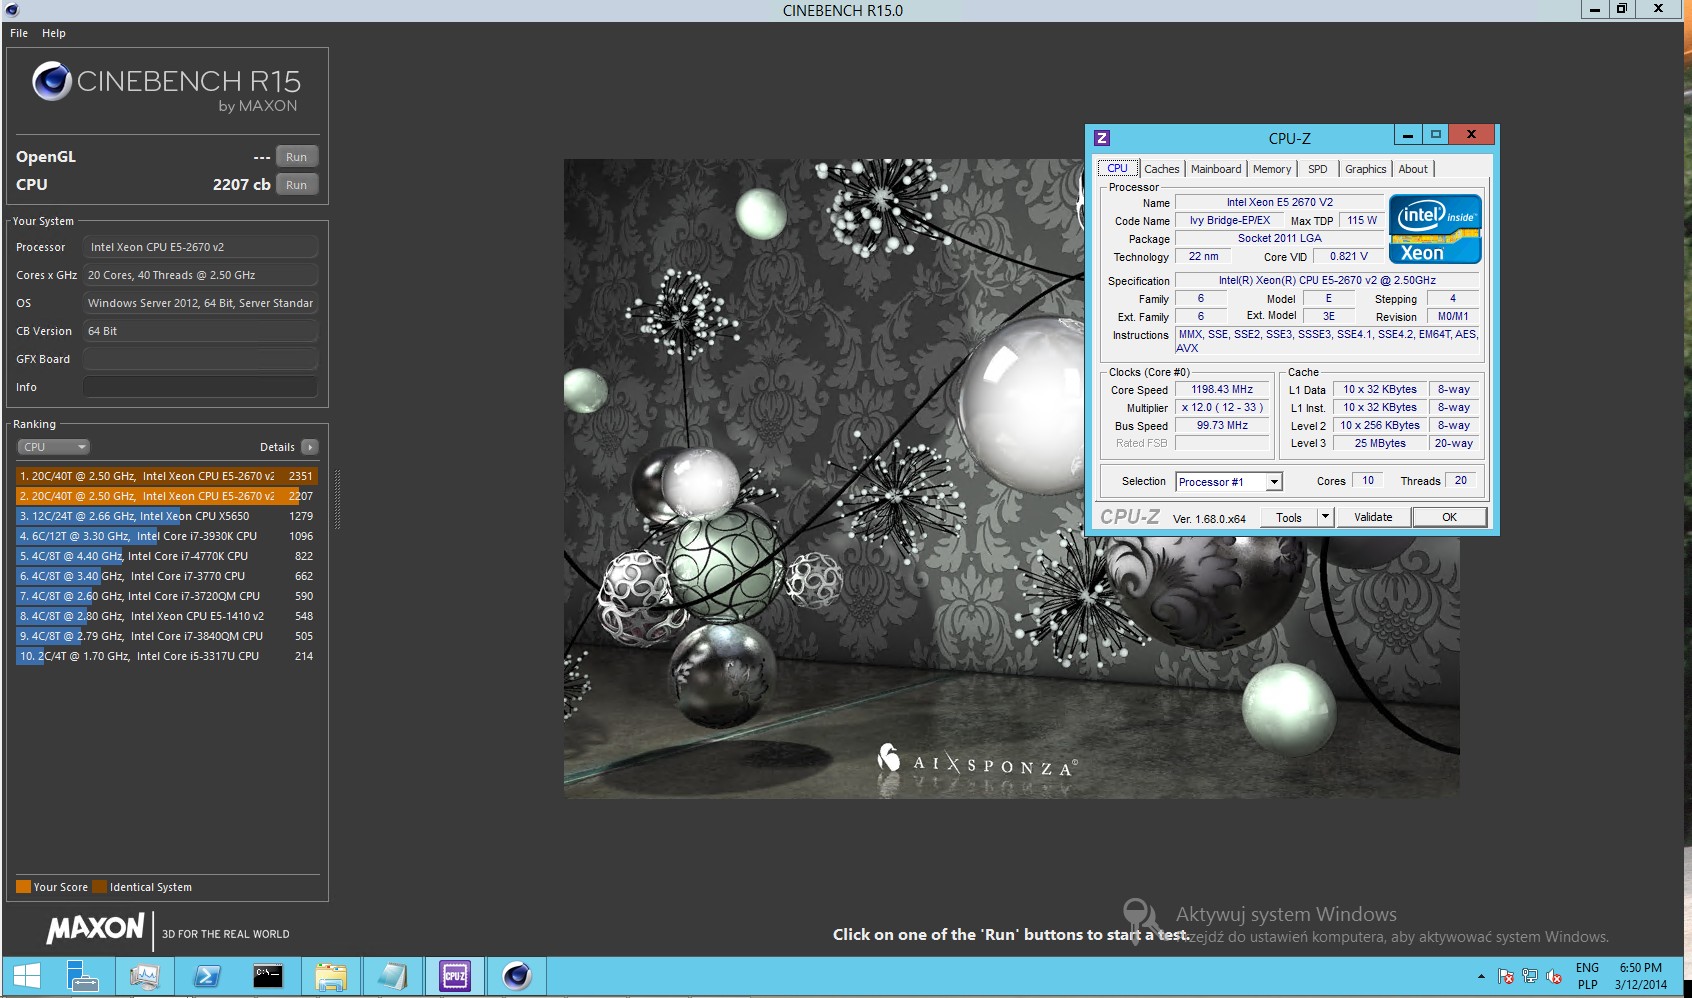Click the Multiplier value x 12.0
The height and width of the screenshot is (998, 1692).
tap(1222, 408)
